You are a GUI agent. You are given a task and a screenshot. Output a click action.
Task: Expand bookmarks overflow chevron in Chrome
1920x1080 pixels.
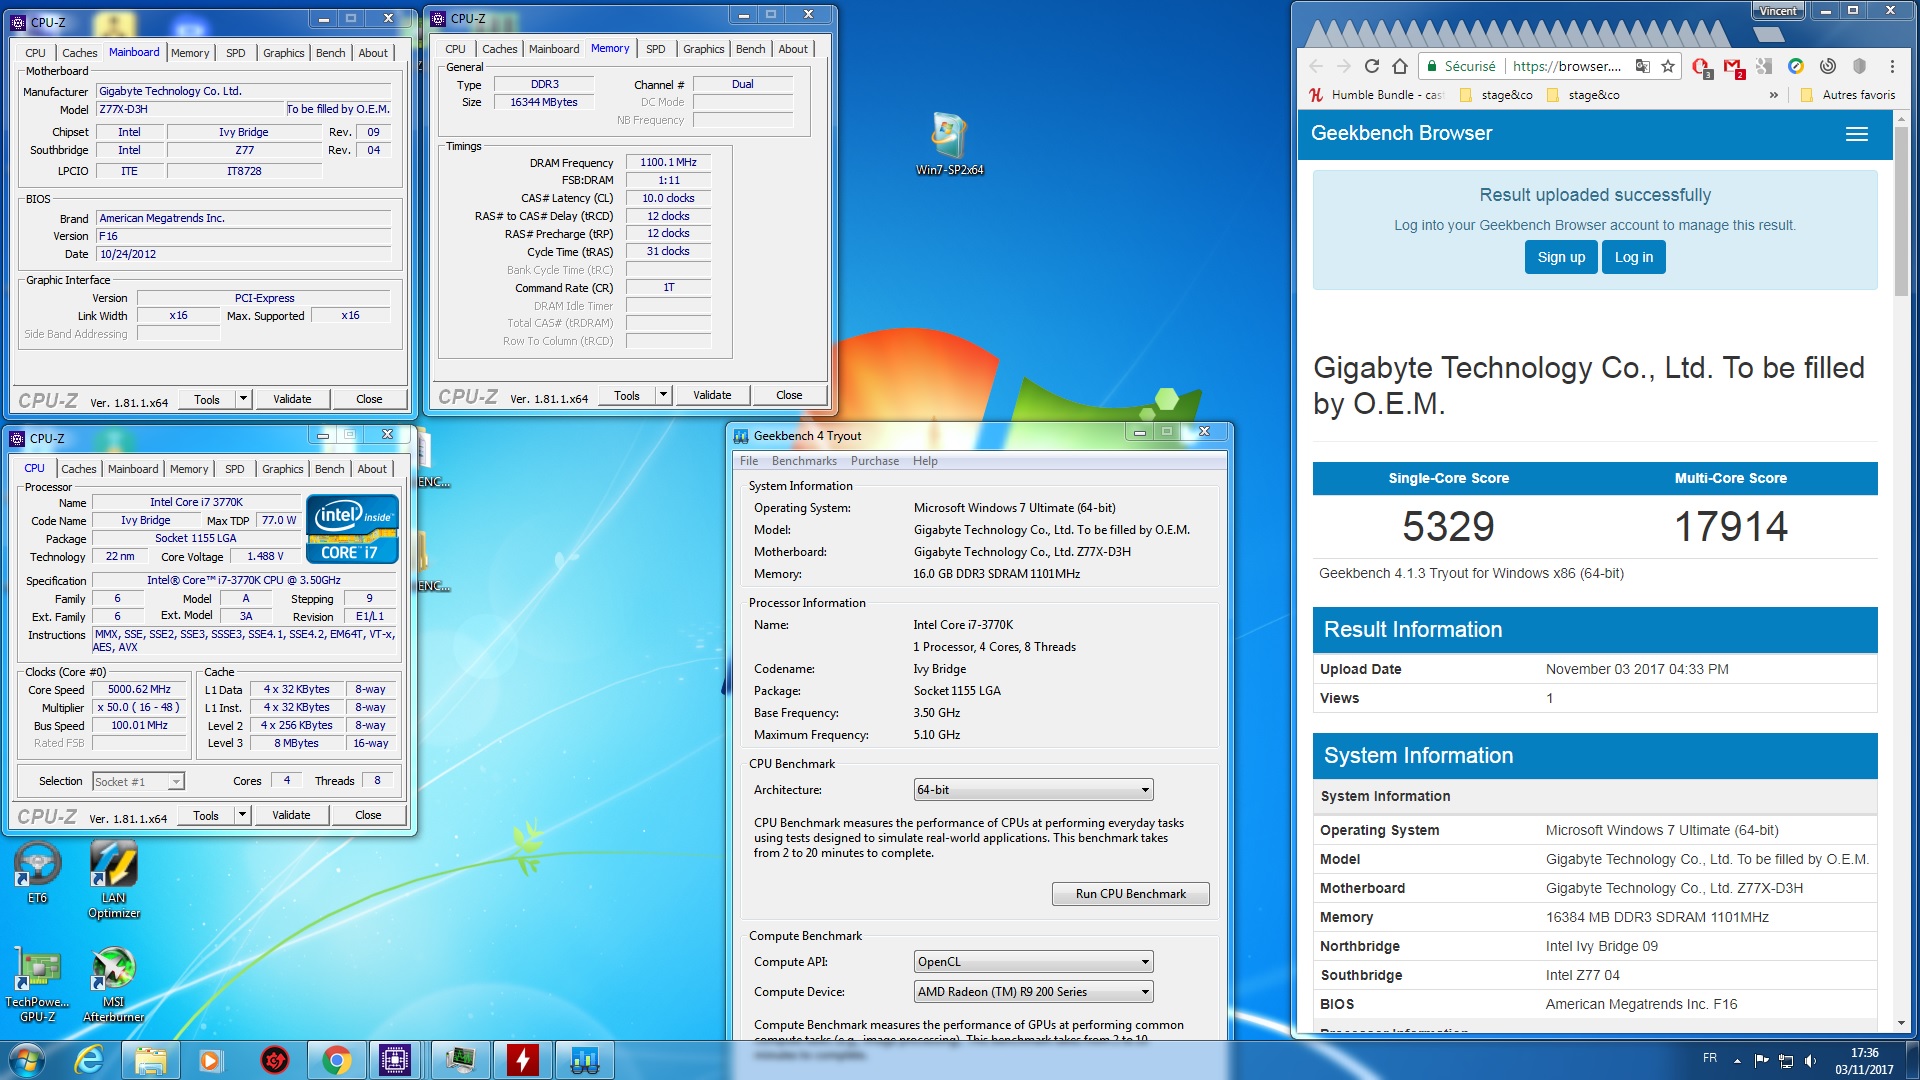[x=1774, y=95]
